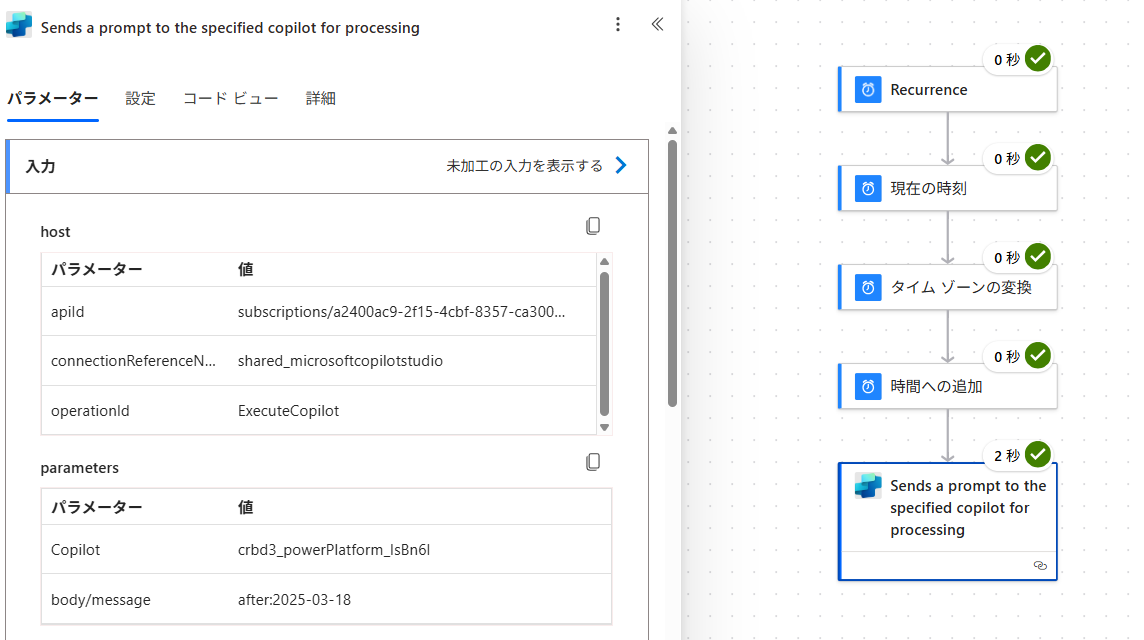Screen dimensions: 1144x640
Task: Click the body/message parameter name
Action: point(101,600)
